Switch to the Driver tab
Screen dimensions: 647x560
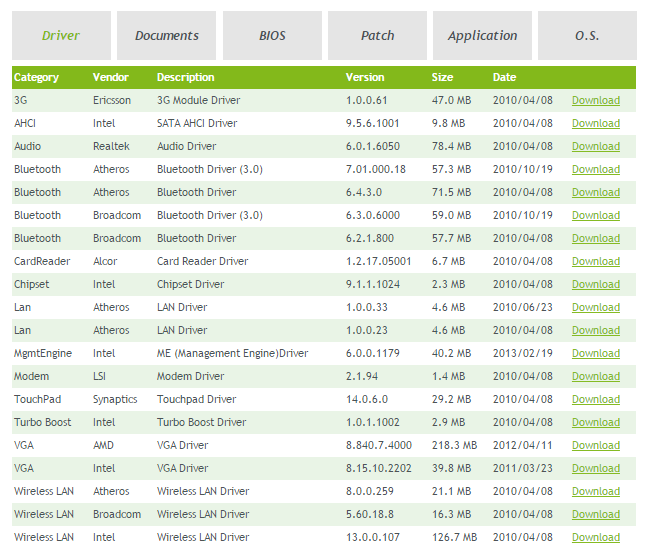click(61, 35)
